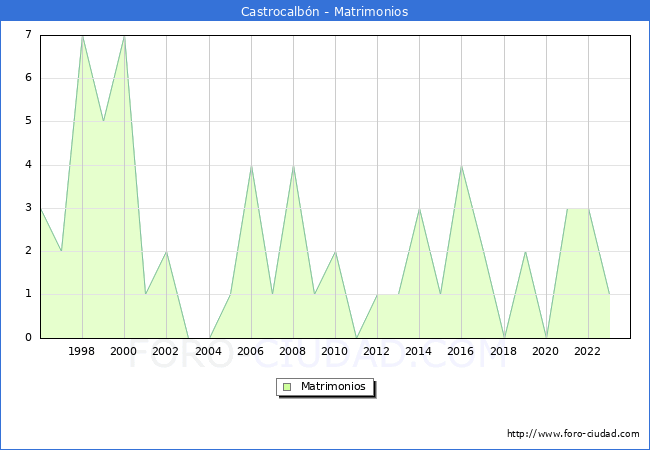Click the y-axis label 4
Screen dimensions: 650x450
(x=28, y=165)
